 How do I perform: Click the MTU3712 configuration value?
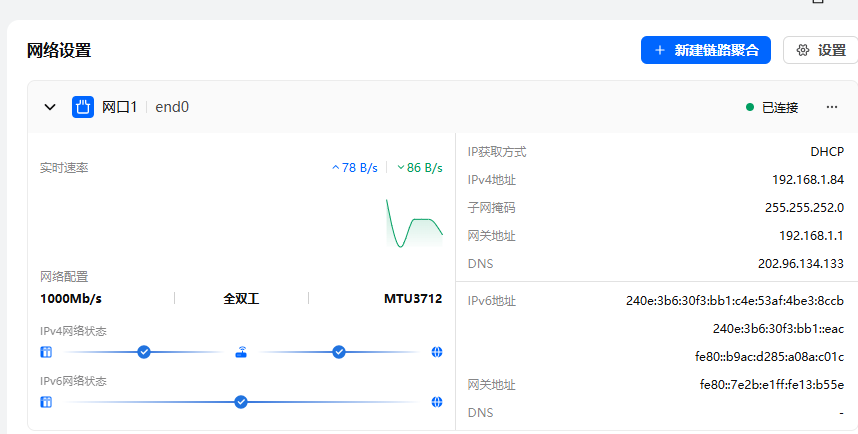tap(412, 298)
